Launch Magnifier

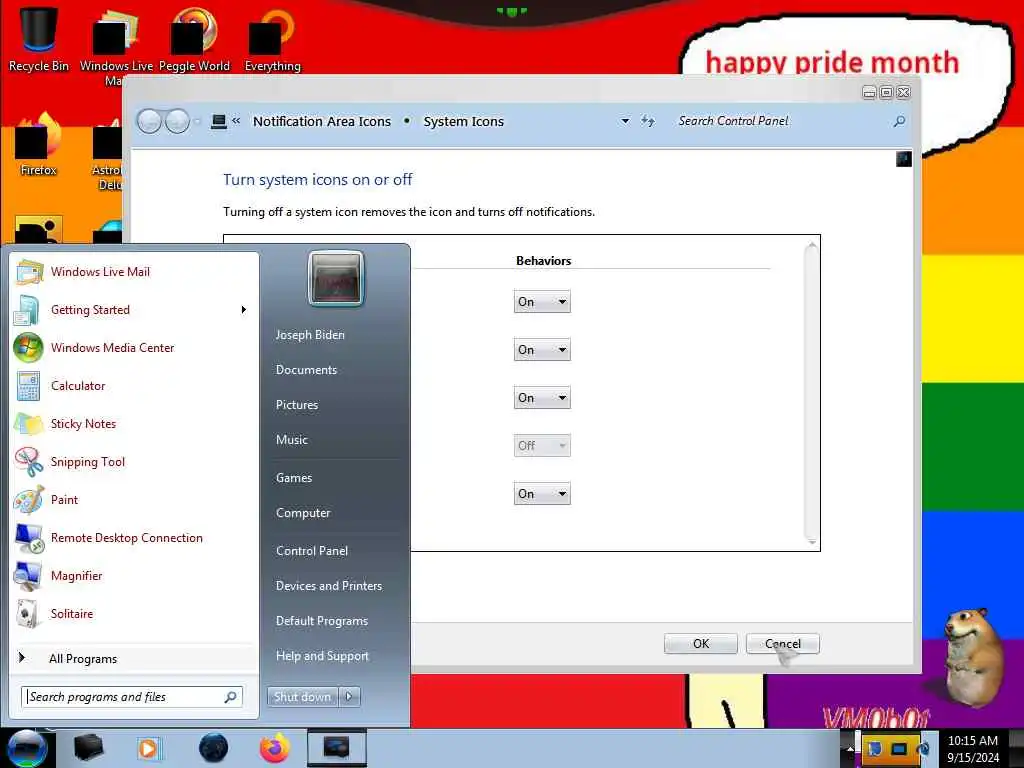134,575
